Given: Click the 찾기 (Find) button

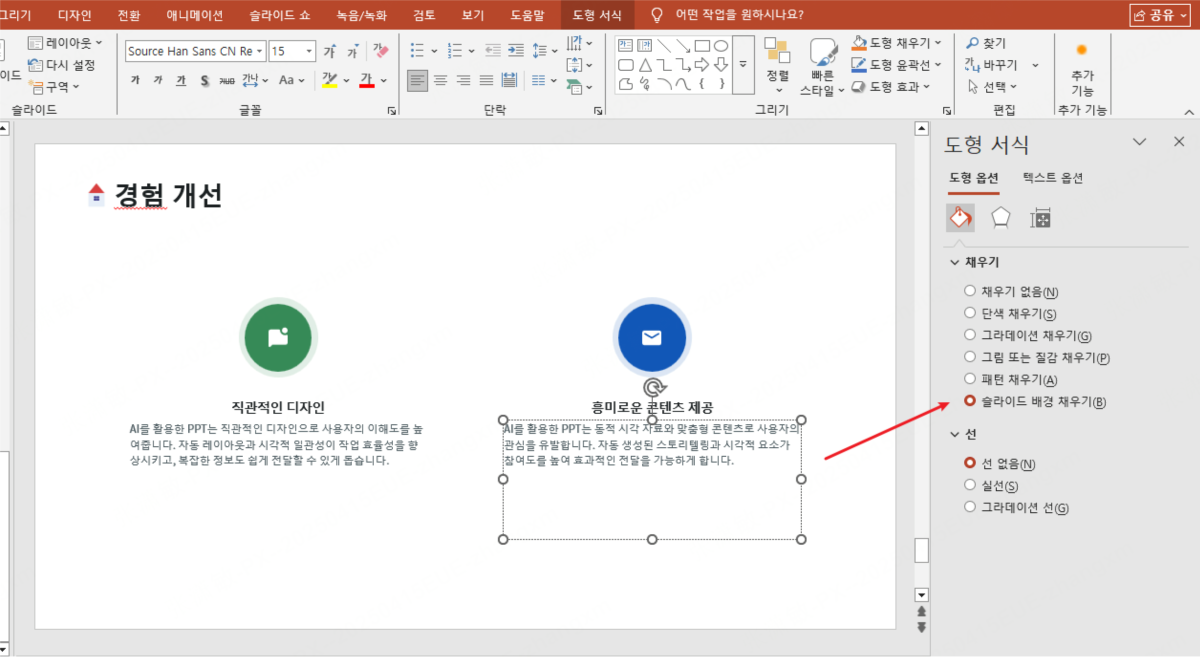Looking at the screenshot, I should click(x=985, y=43).
